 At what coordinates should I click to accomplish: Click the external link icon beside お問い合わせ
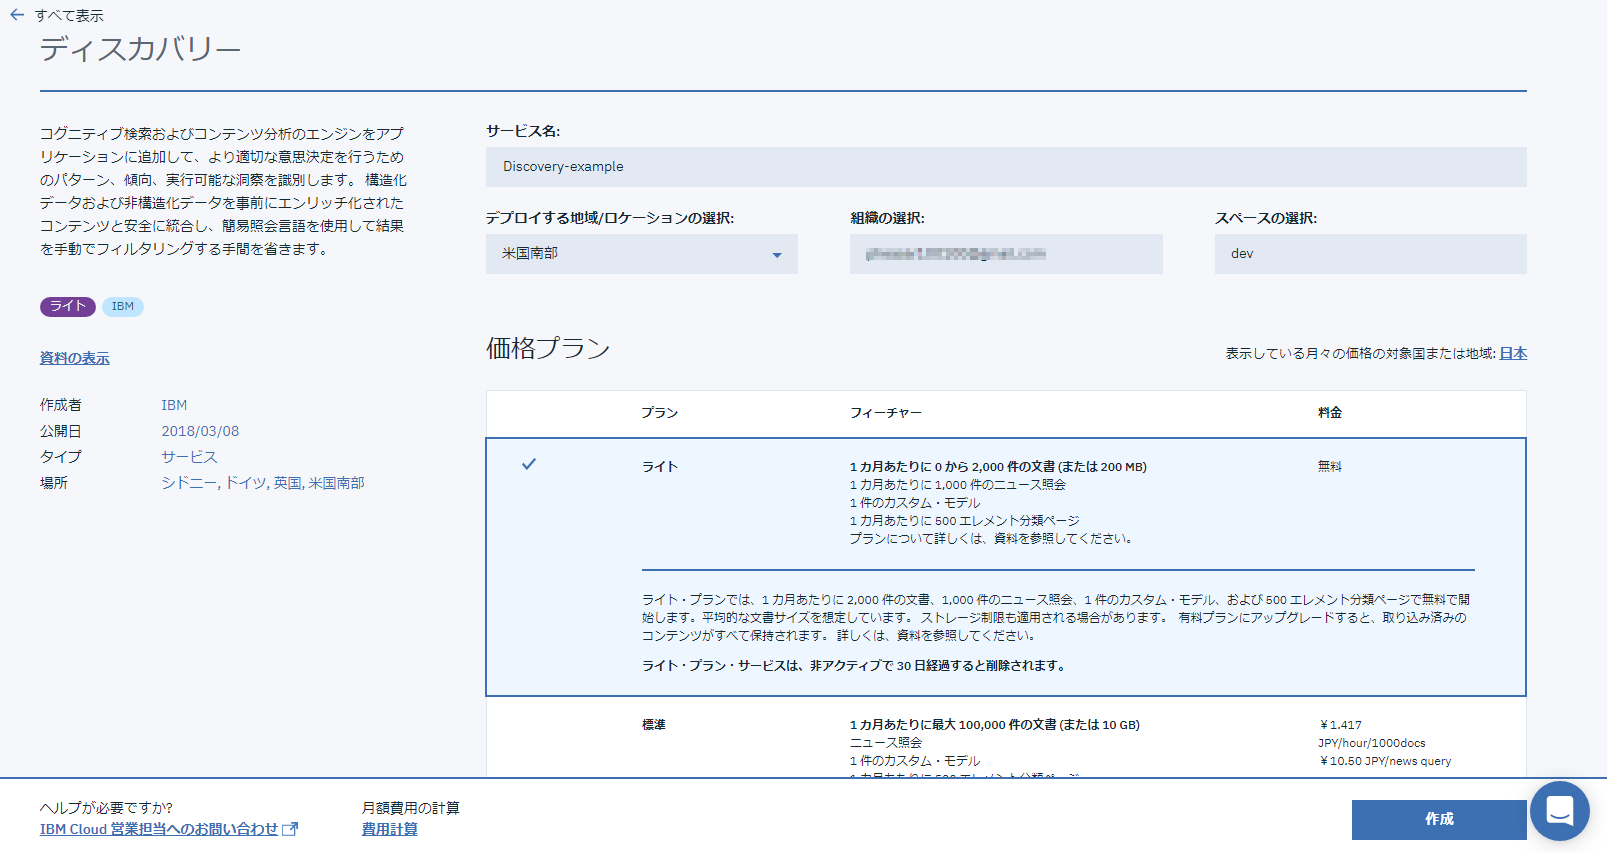[290, 829]
